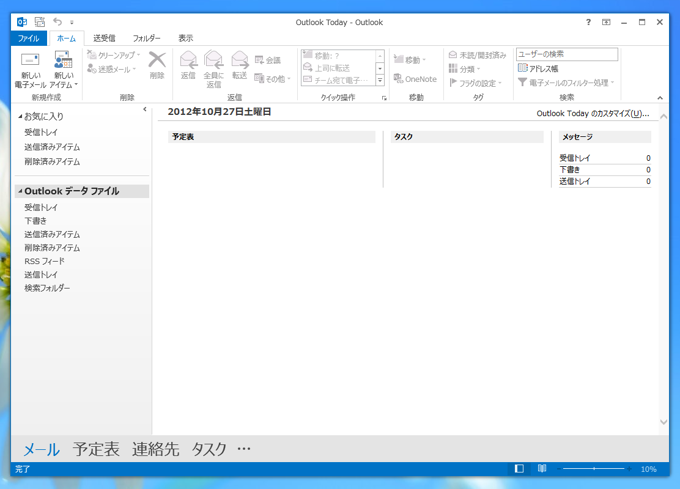Image resolution: width=680 pixels, height=489 pixels.
Task: Click the undo quick access icon
Action: 57,22
